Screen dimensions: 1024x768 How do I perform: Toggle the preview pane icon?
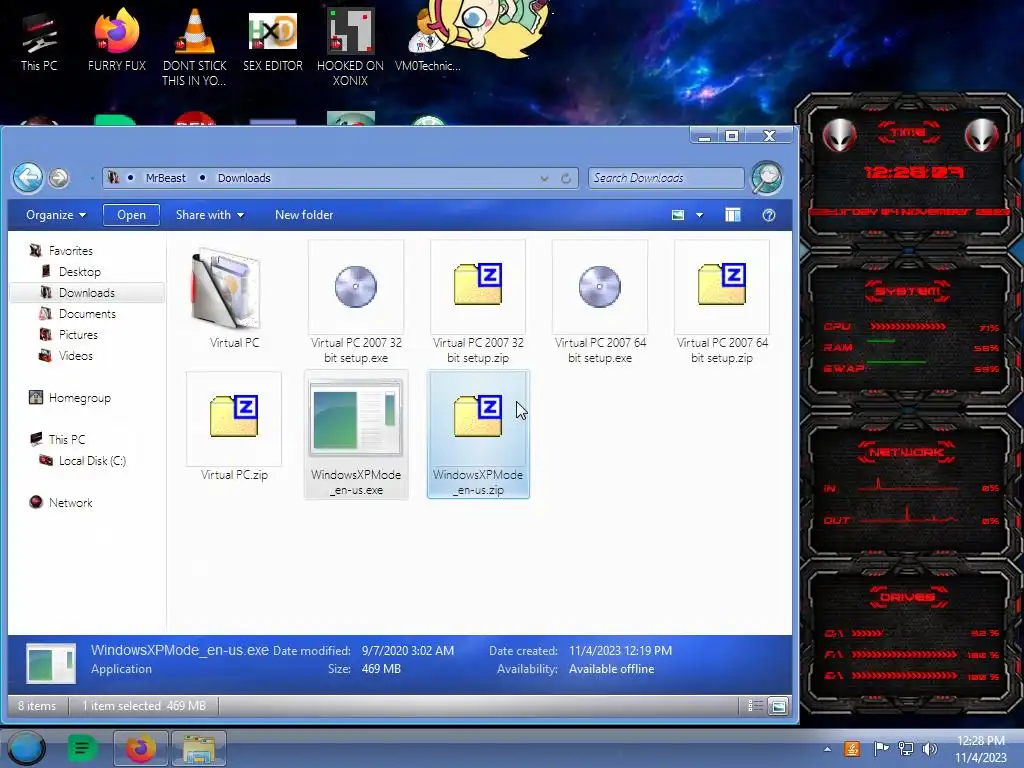click(733, 215)
